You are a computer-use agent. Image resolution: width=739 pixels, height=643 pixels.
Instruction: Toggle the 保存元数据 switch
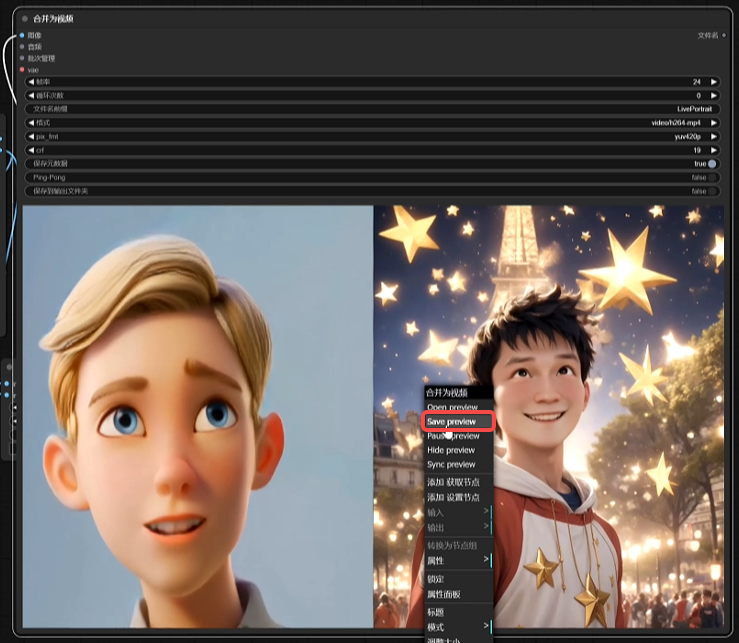(712, 164)
